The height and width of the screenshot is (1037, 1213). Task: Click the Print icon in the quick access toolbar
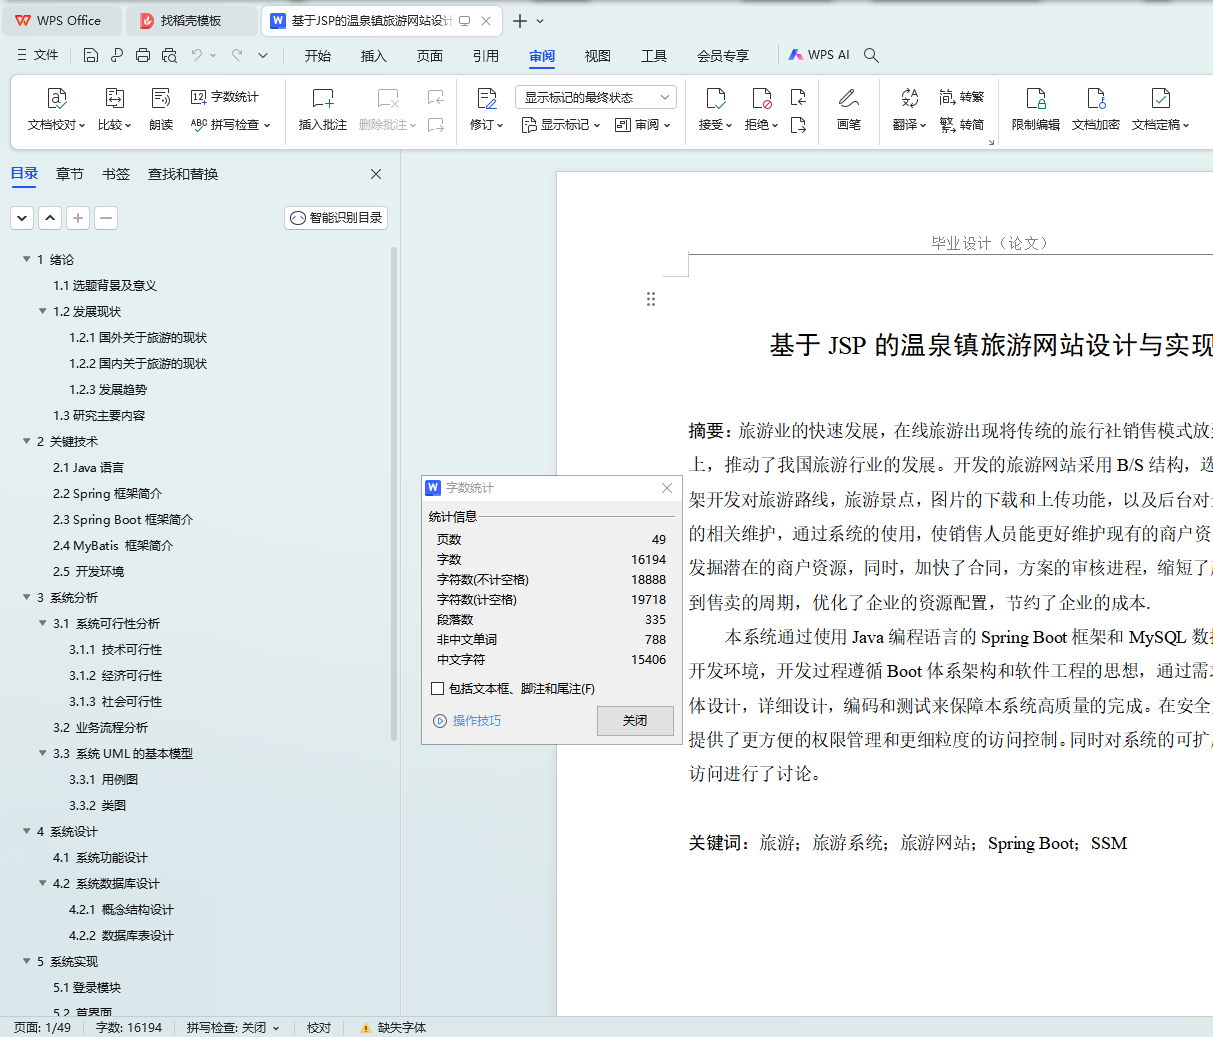point(143,55)
